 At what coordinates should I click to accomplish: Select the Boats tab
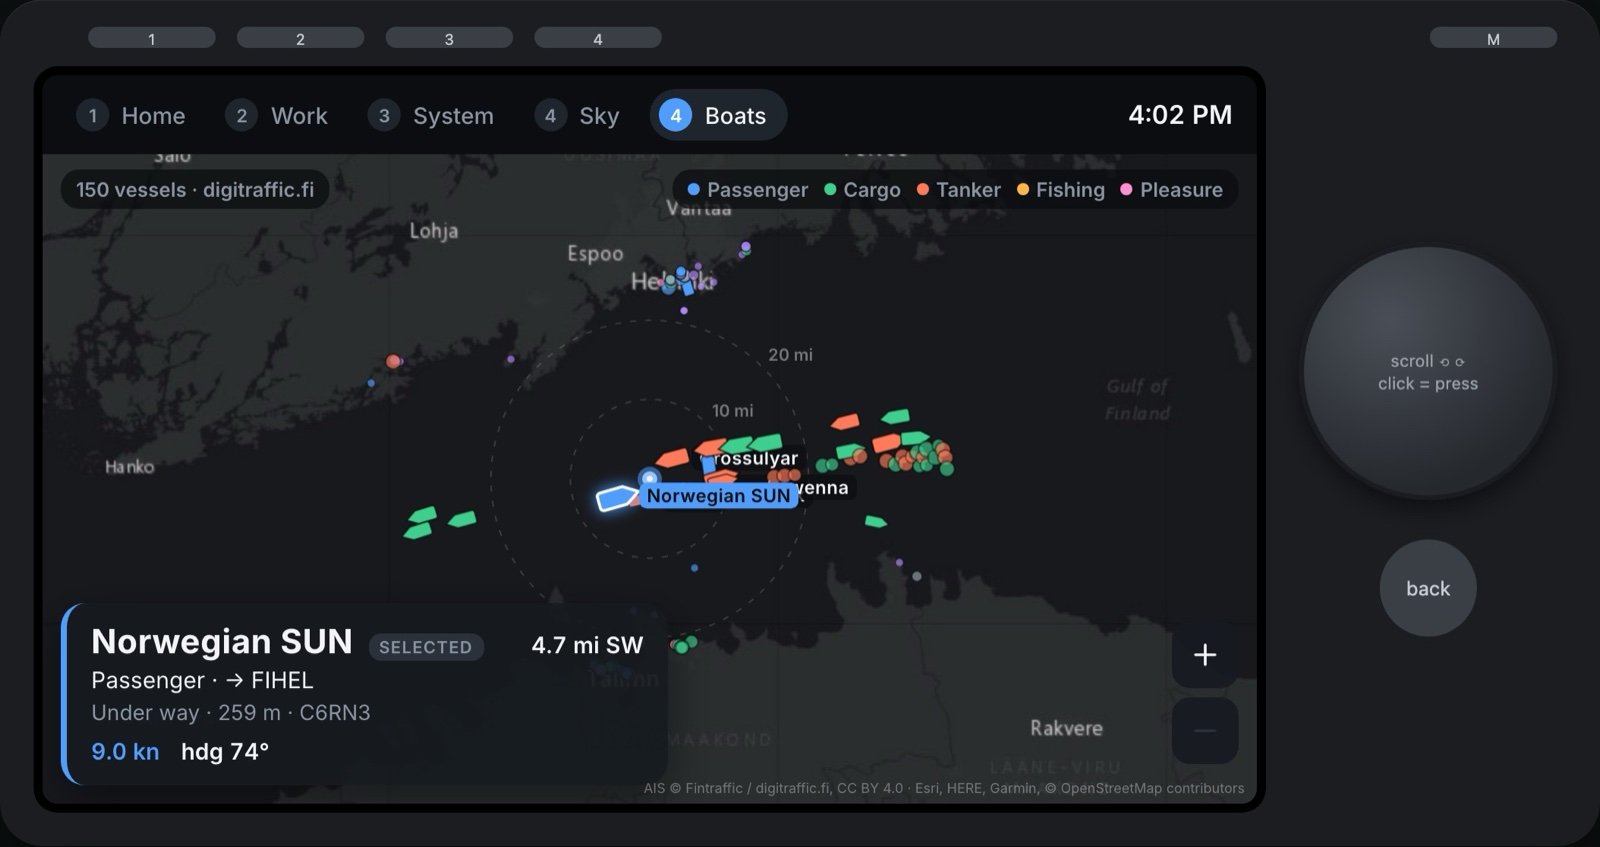click(x=718, y=116)
